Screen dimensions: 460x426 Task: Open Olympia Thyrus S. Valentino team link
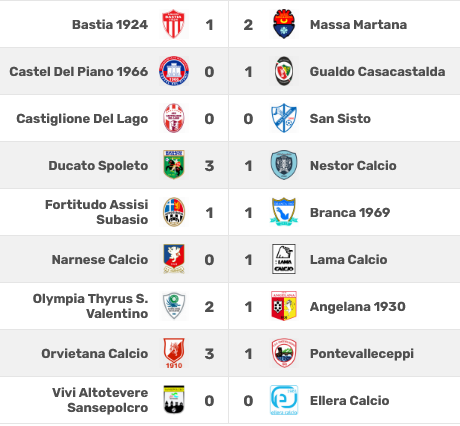click(x=91, y=306)
